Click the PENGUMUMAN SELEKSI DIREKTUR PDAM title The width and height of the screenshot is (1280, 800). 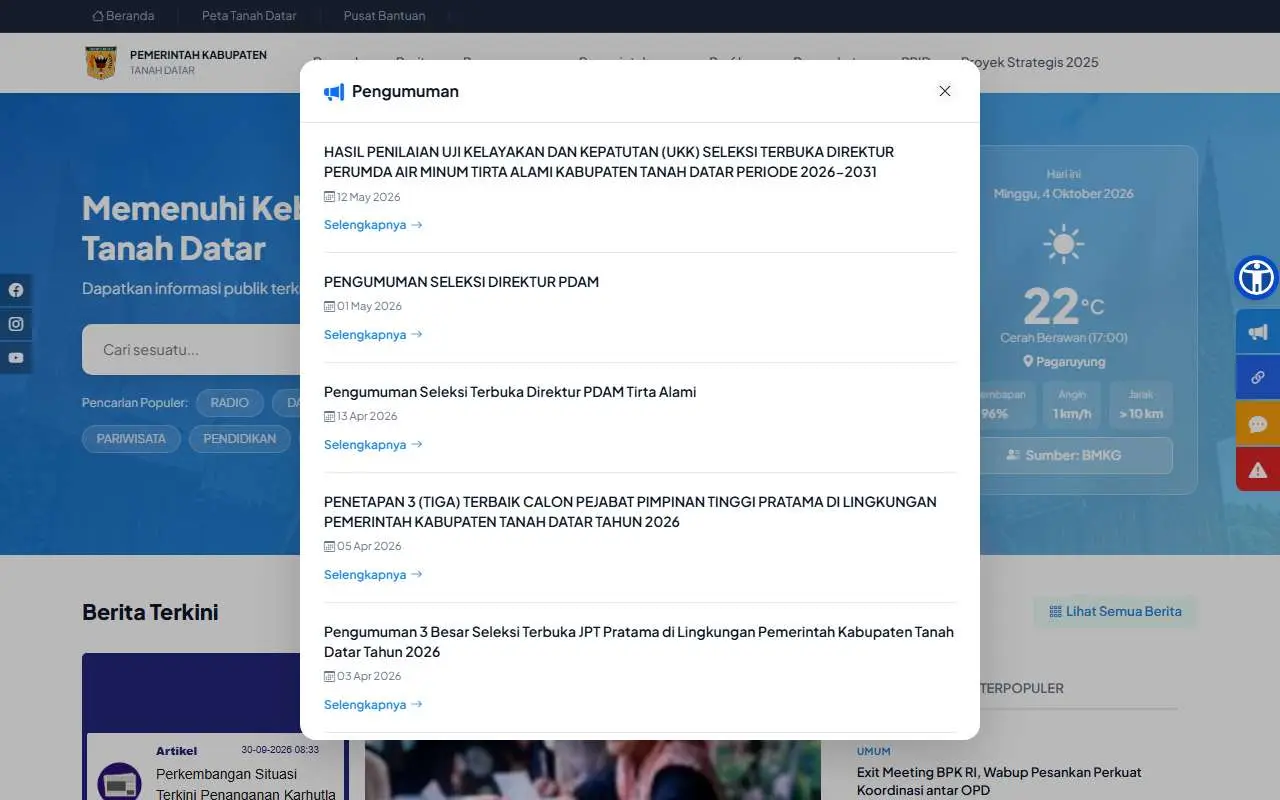click(461, 282)
